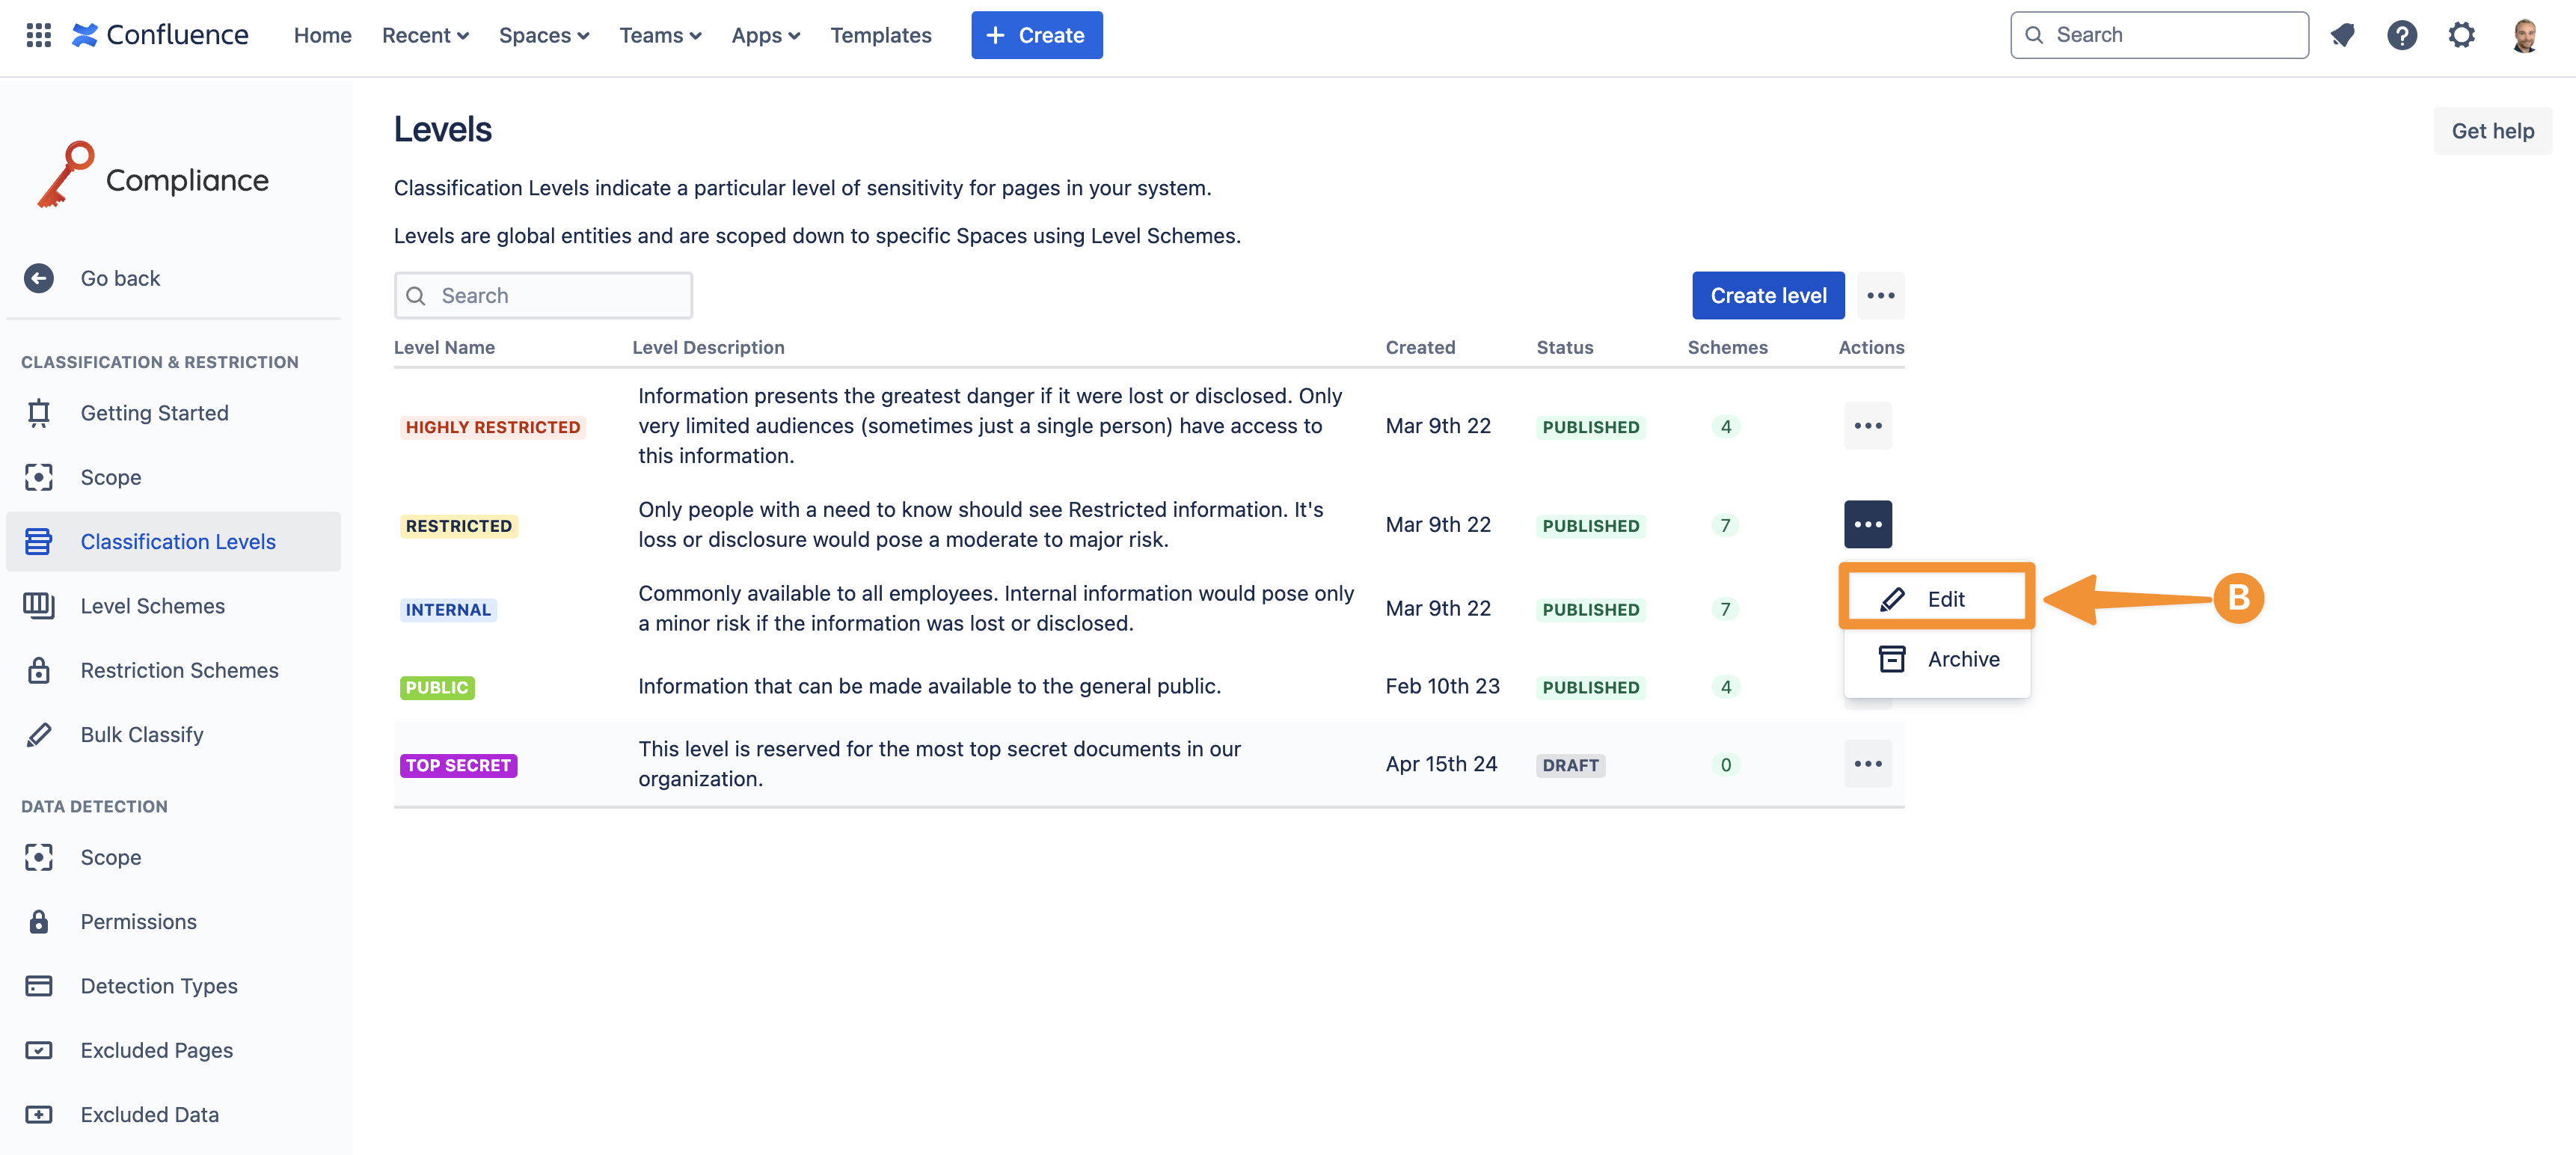Open actions menu for Highly Restricted level
2576x1155 pixels.
[x=1867, y=426]
